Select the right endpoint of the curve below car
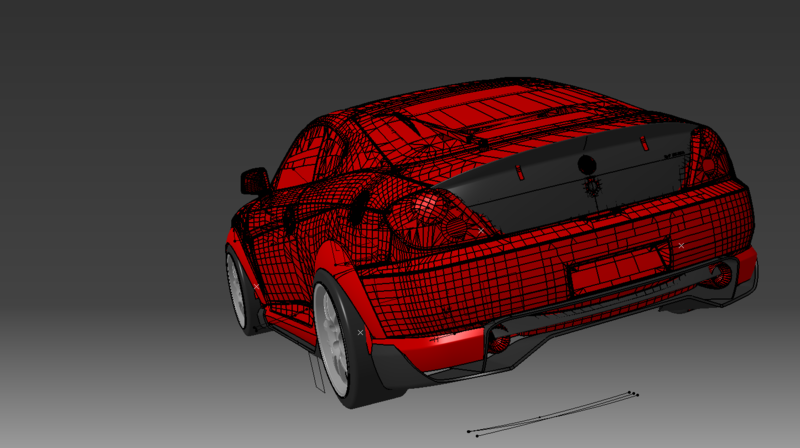Screen dimensions: 800x448 (636, 394)
